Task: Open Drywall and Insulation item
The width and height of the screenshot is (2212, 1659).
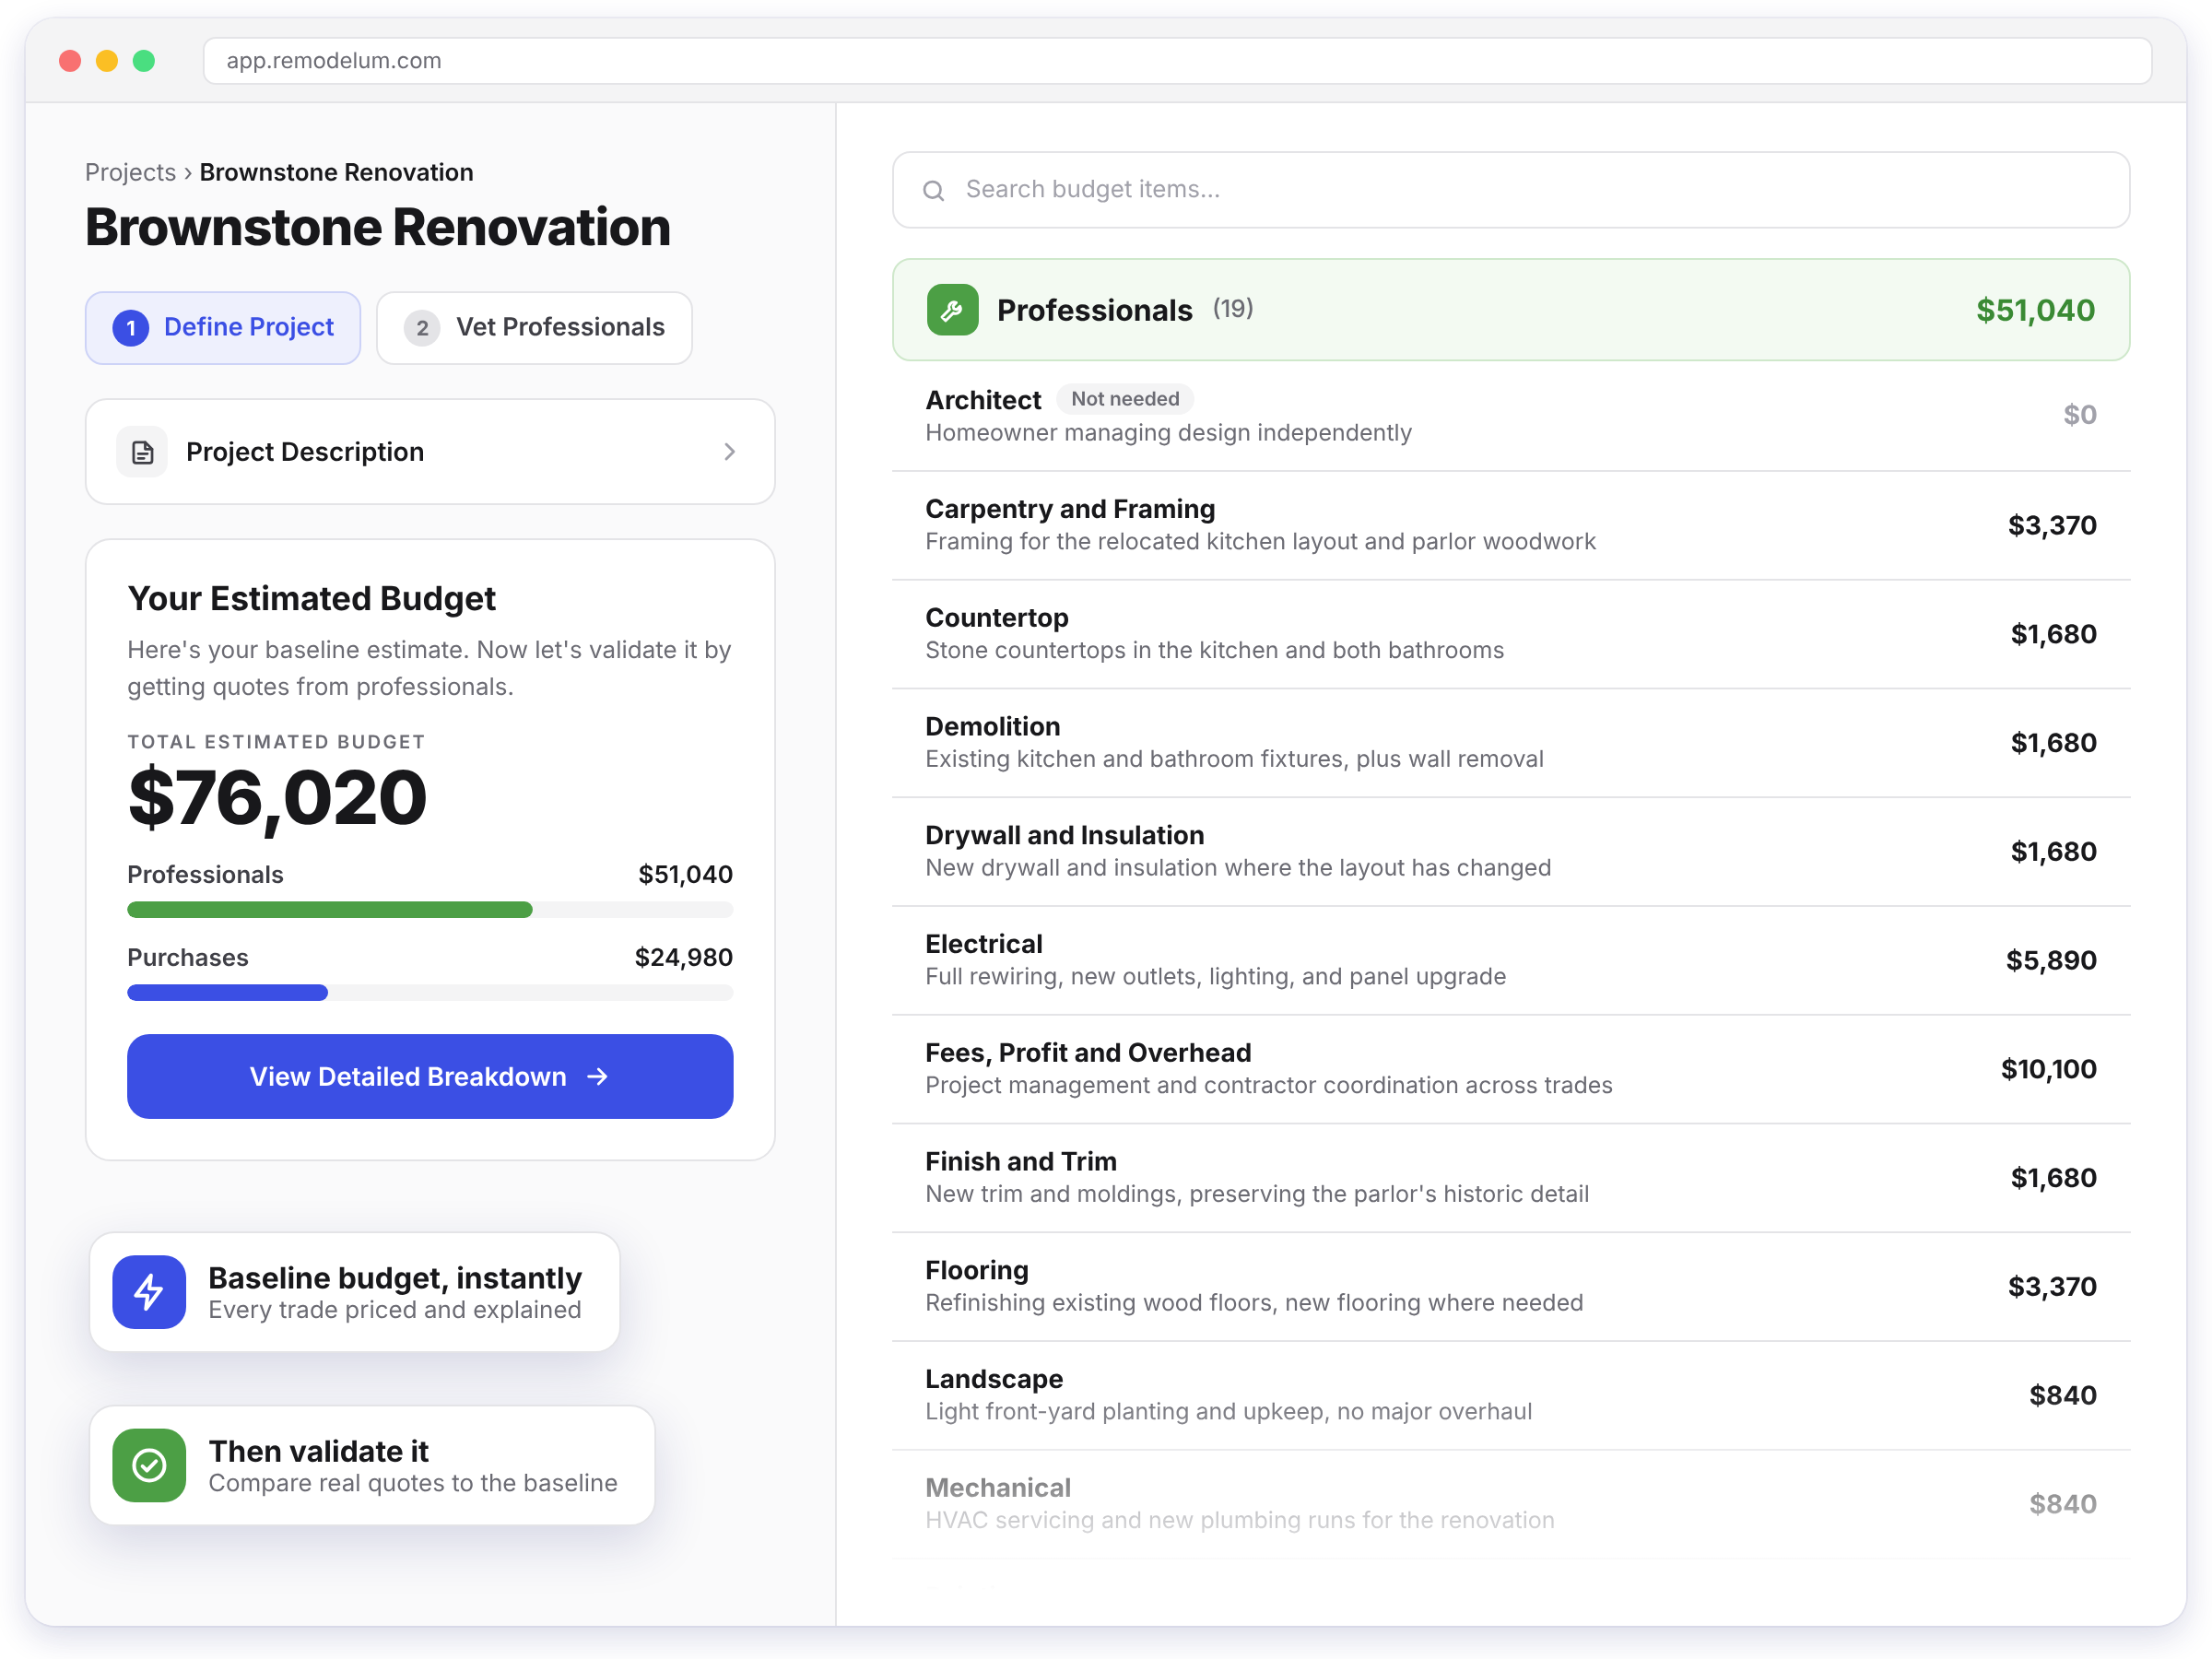Action: point(1510,852)
